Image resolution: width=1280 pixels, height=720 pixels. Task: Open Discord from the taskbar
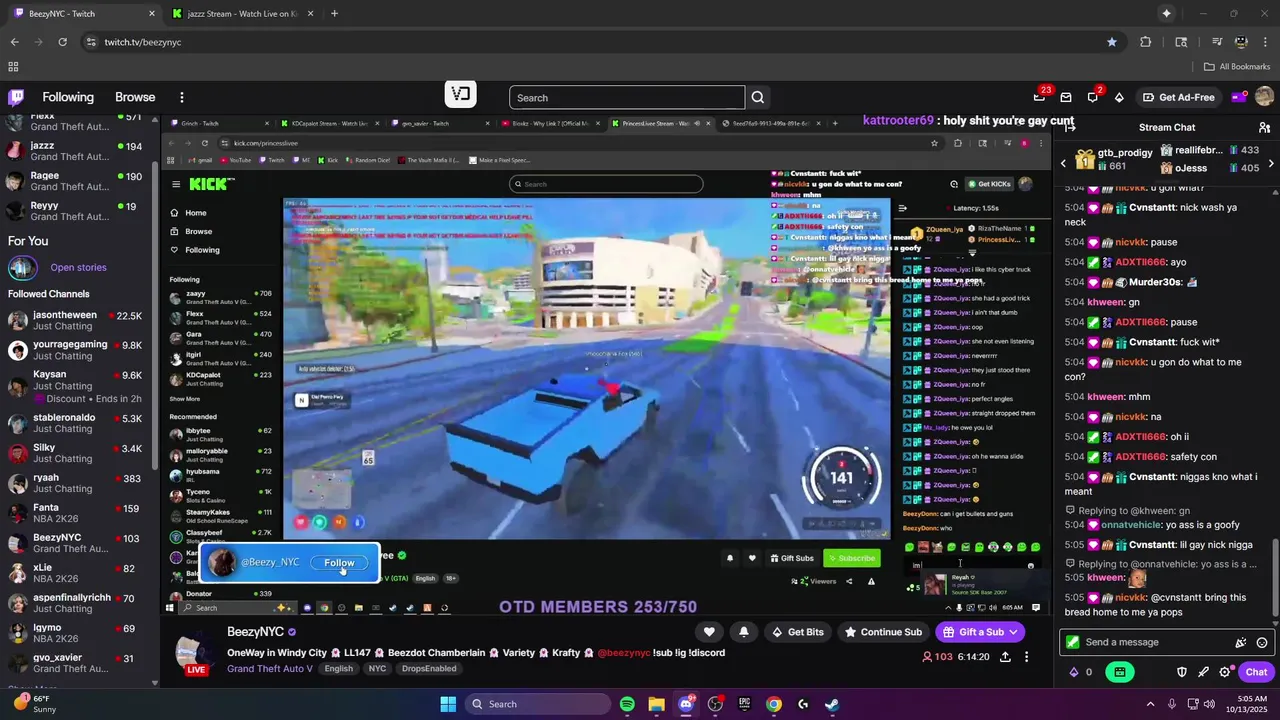click(686, 704)
